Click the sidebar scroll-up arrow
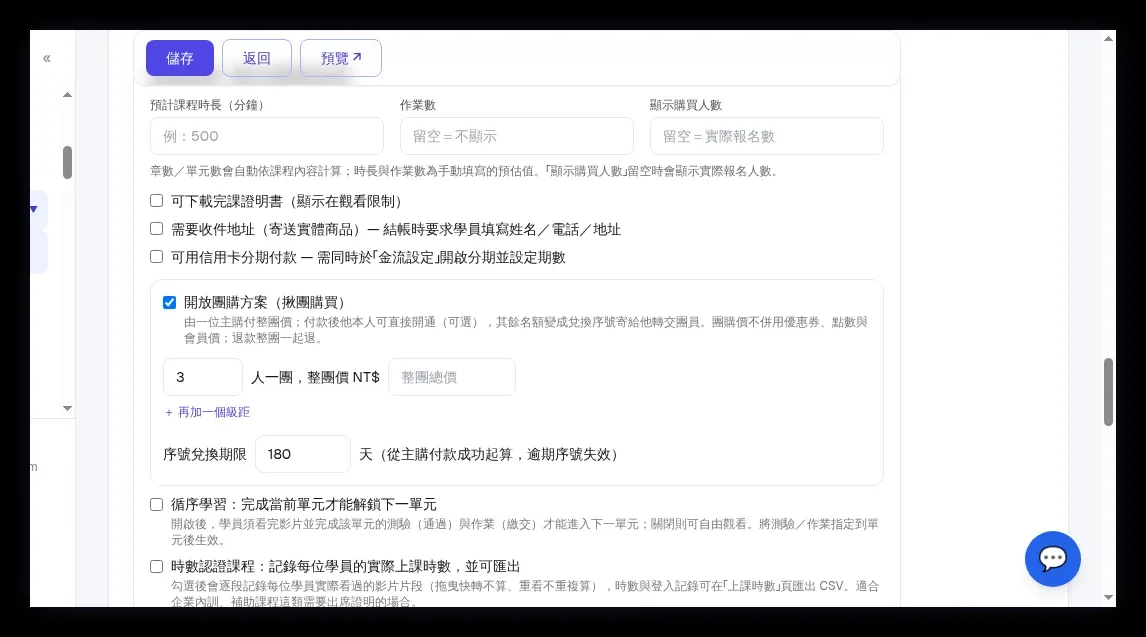This screenshot has height=637, width=1146. click(67, 95)
